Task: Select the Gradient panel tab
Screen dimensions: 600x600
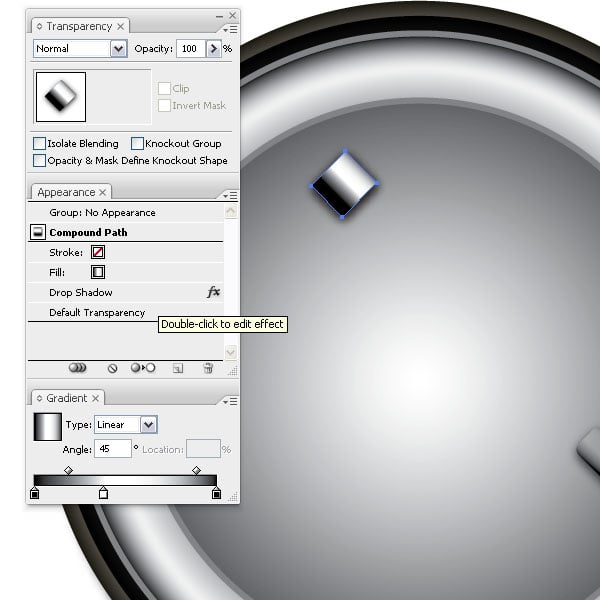Action: click(66, 398)
